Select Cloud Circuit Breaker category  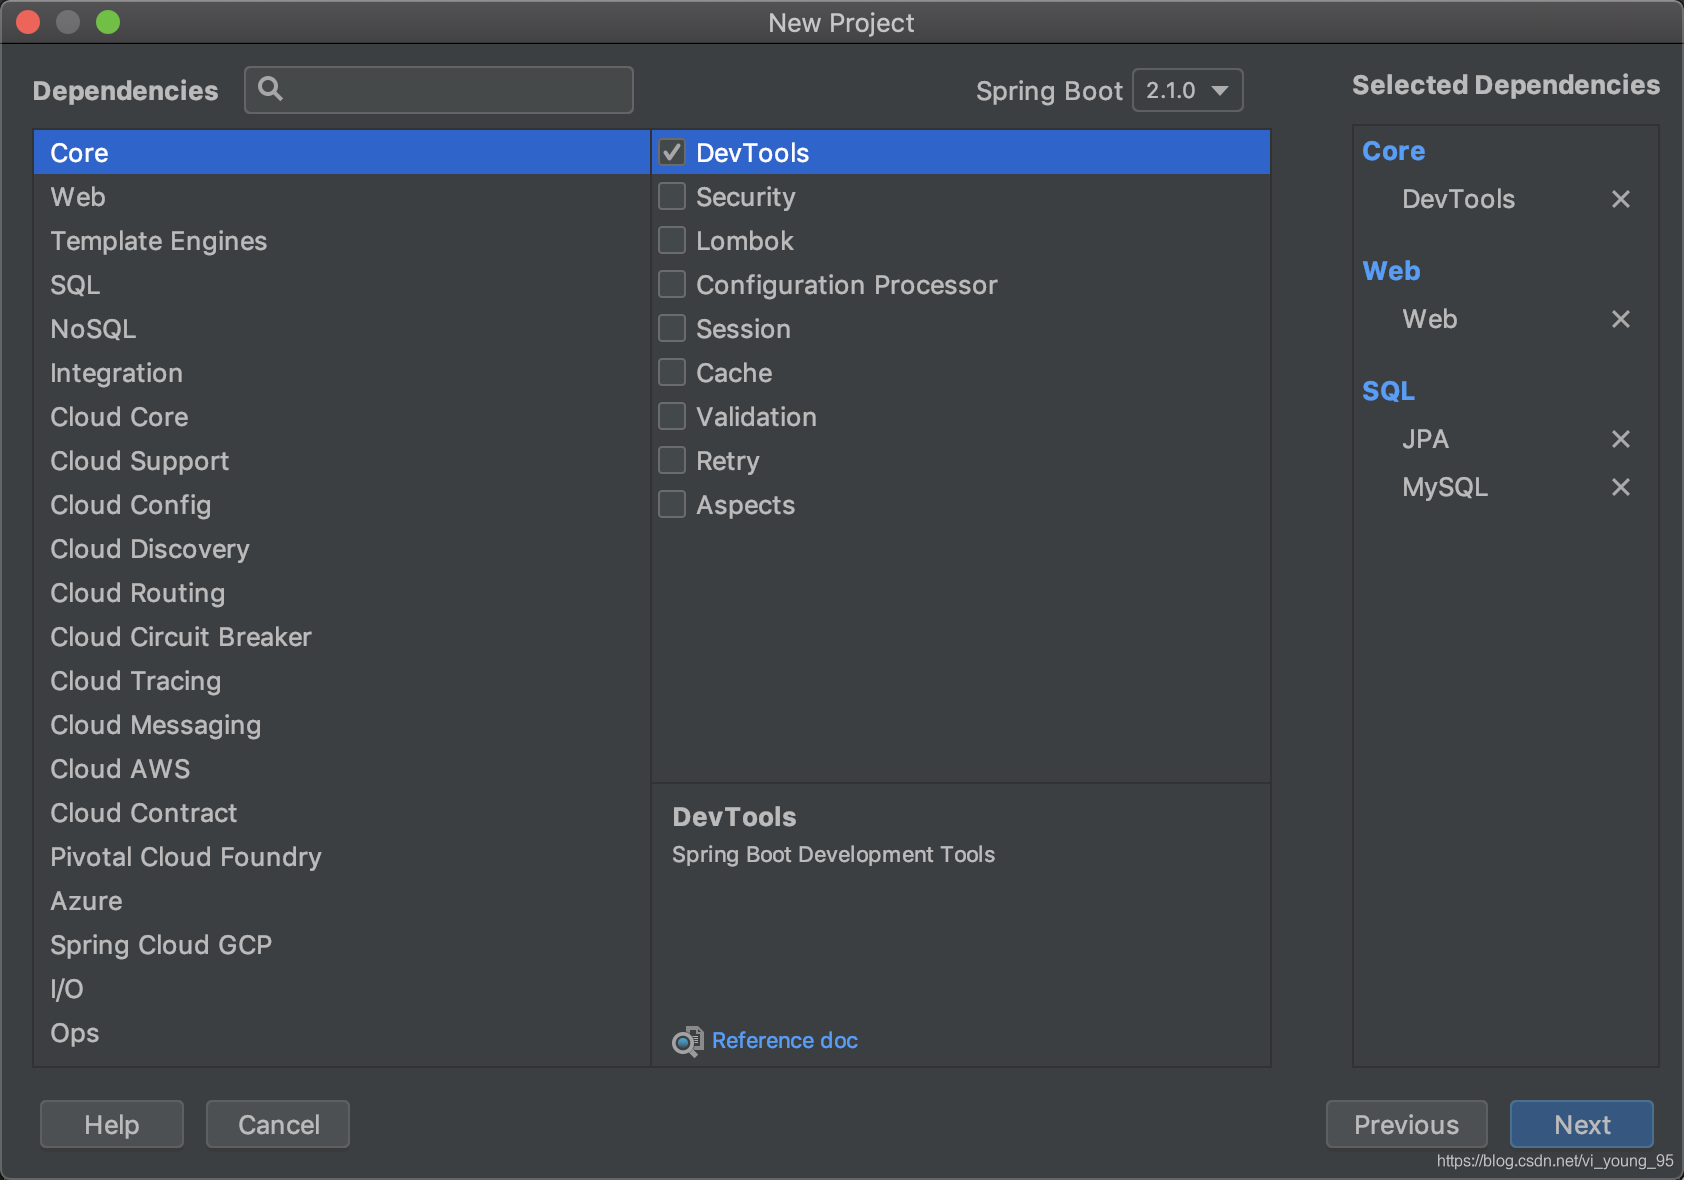tap(342, 637)
